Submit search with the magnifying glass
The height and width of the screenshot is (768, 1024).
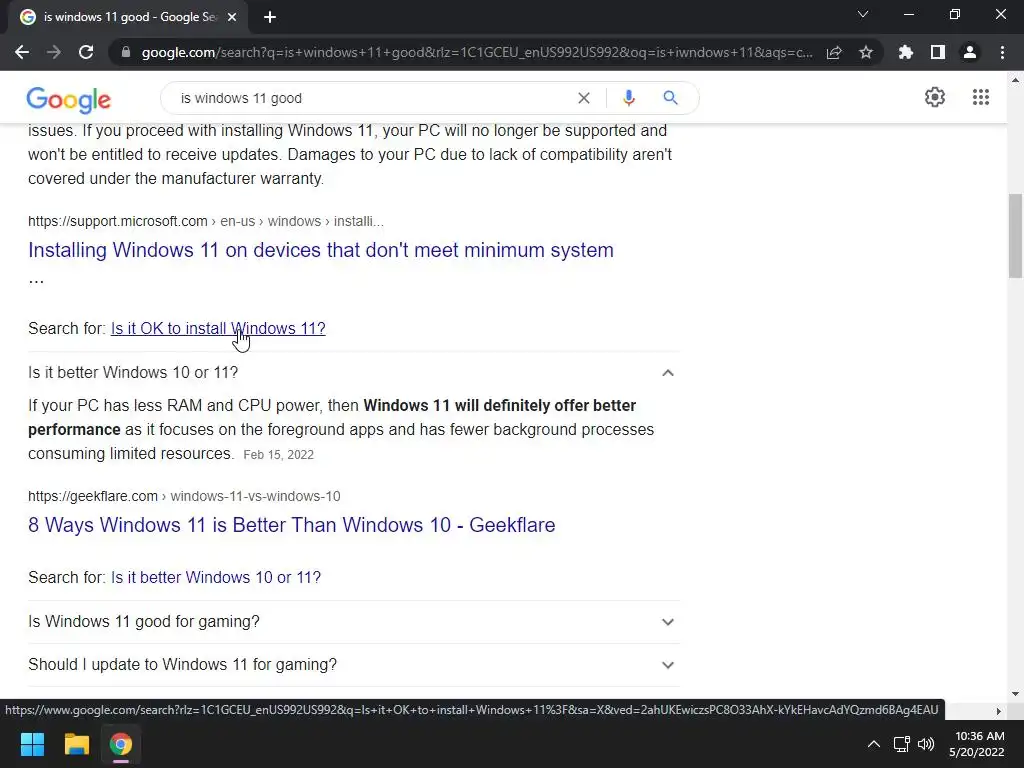[x=670, y=98]
